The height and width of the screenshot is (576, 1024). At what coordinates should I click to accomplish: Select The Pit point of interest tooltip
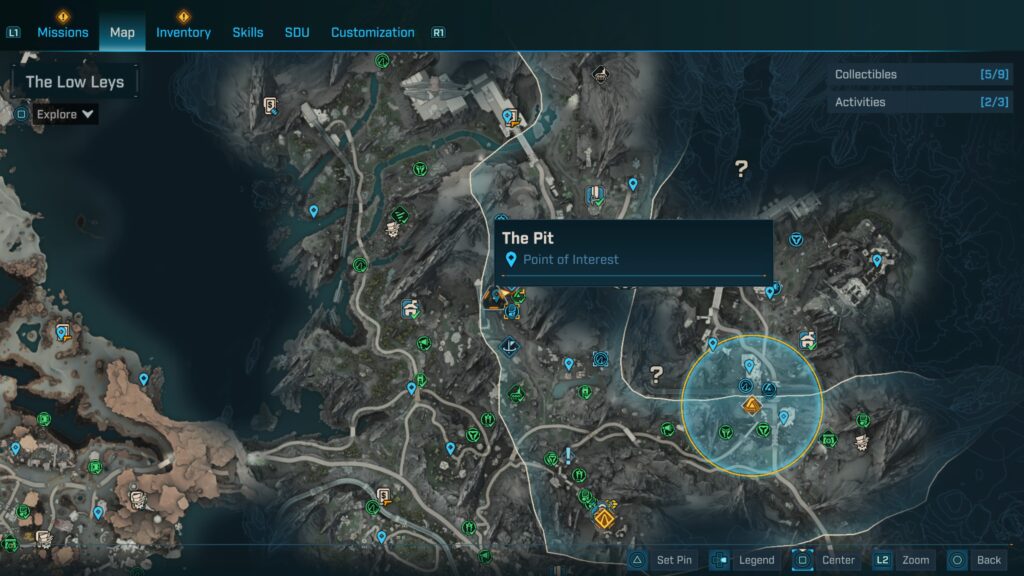(634, 249)
